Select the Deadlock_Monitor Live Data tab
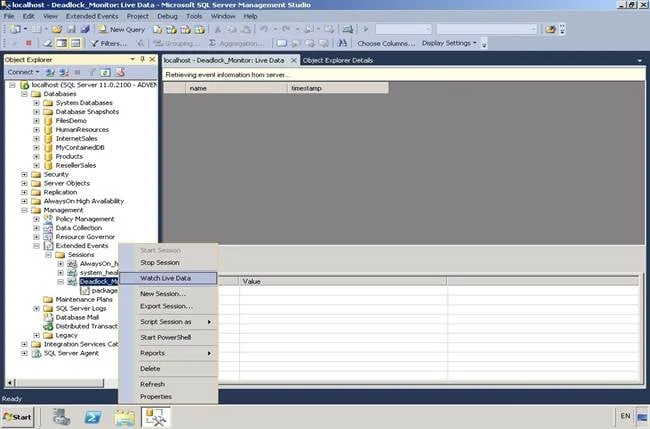The image size is (650, 429). [224, 60]
